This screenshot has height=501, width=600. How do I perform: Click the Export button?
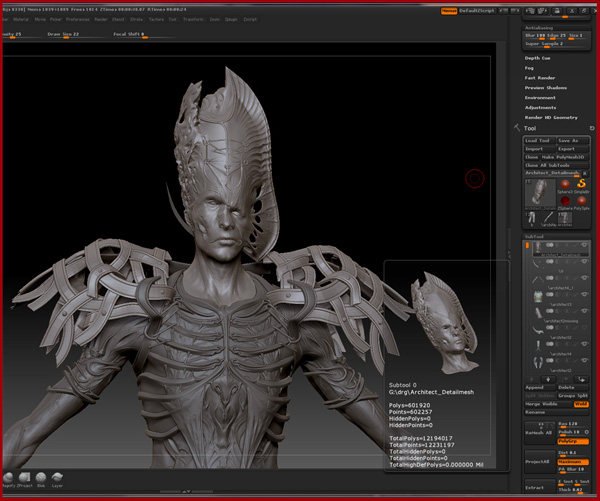572,149
